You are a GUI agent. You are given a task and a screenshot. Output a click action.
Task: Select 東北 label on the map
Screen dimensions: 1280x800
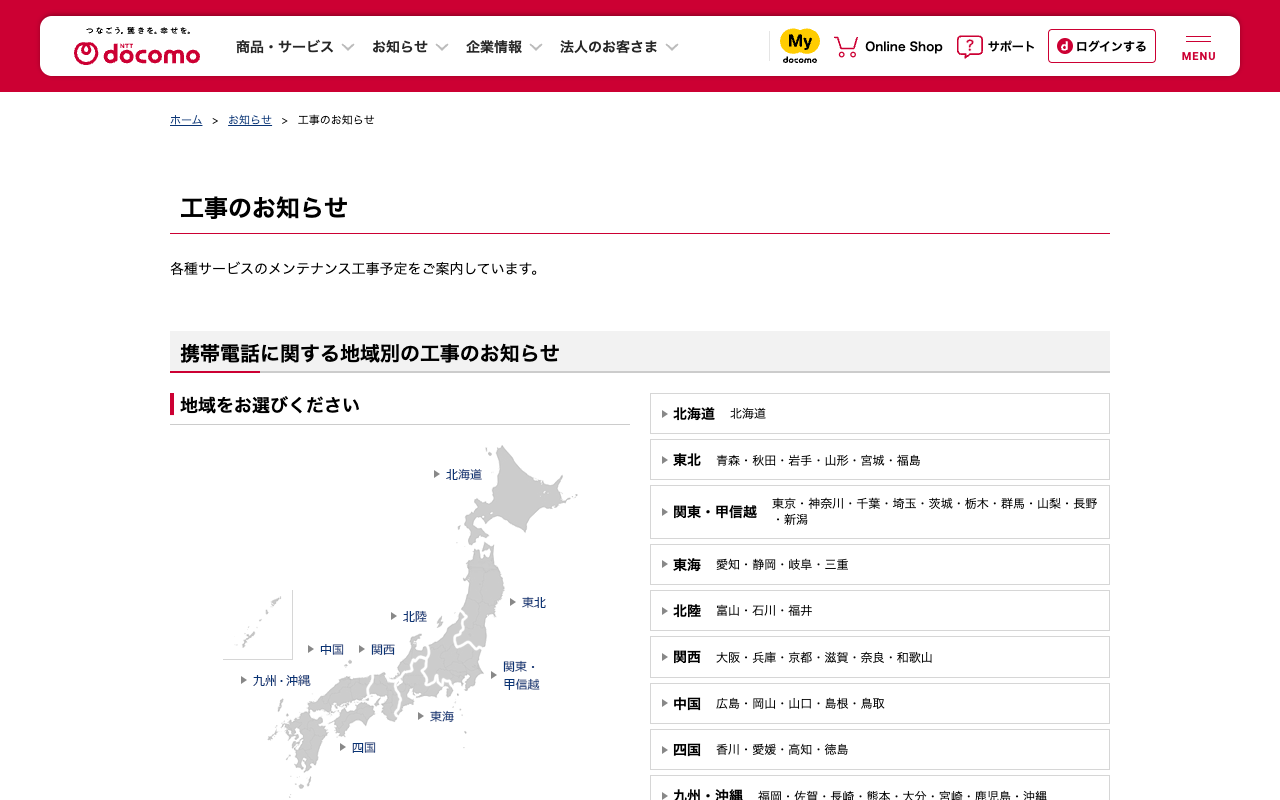click(533, 603)
